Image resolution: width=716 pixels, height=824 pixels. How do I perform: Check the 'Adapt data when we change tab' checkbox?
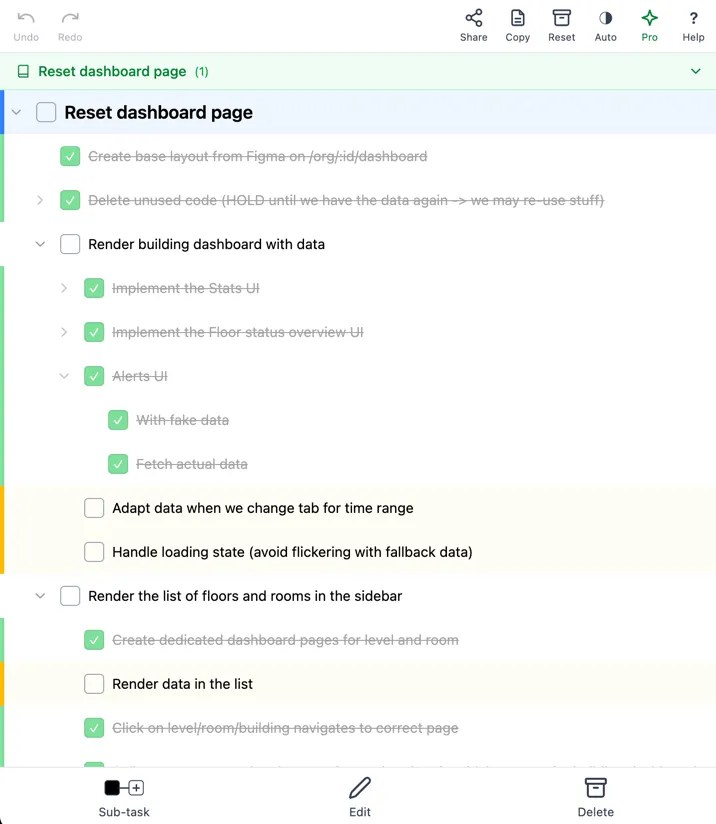(94, 508)
